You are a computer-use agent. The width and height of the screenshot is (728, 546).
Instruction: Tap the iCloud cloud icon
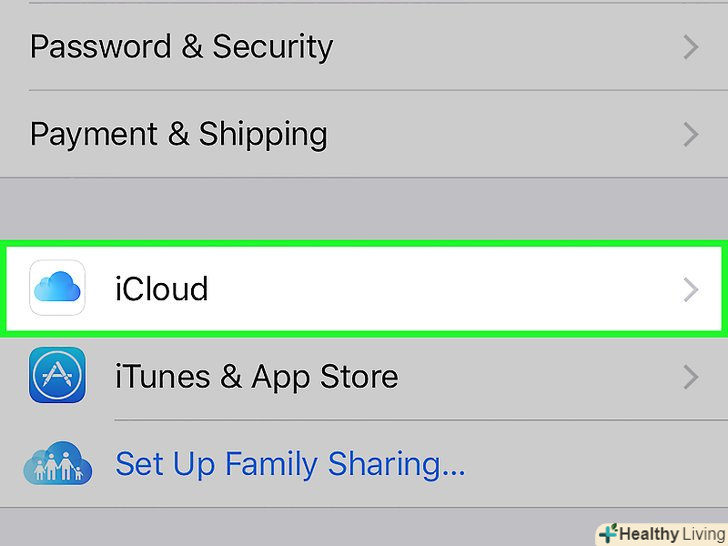[57, 288]
